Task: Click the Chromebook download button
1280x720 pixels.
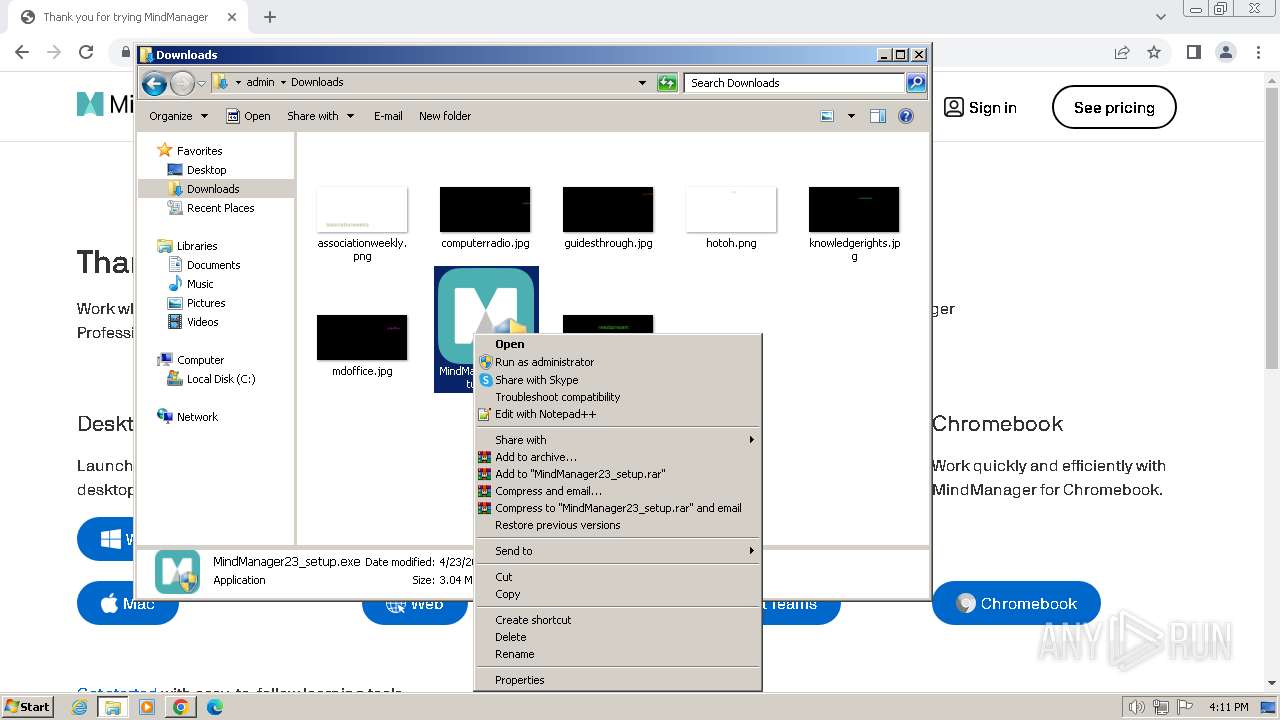Action: (x=1016, y=603)
